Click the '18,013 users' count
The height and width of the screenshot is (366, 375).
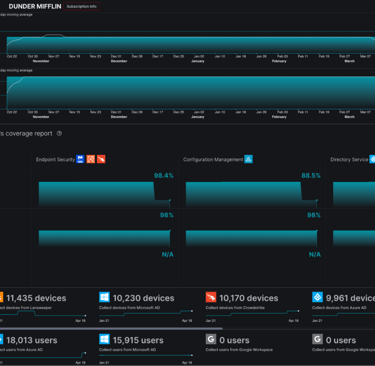pos(32,340)
